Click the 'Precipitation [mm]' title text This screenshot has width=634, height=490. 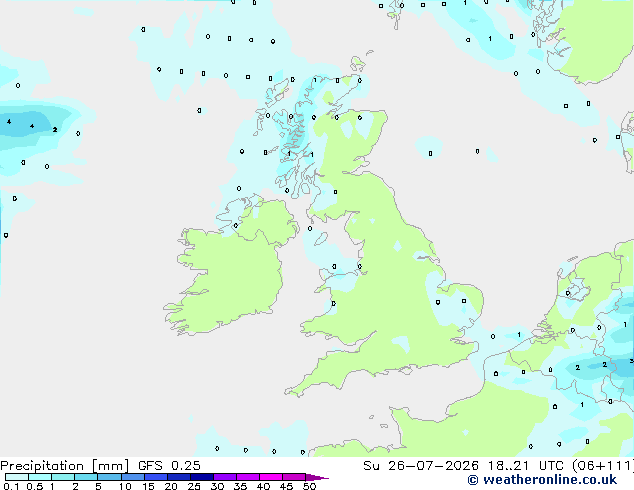[x=65, y=466]
